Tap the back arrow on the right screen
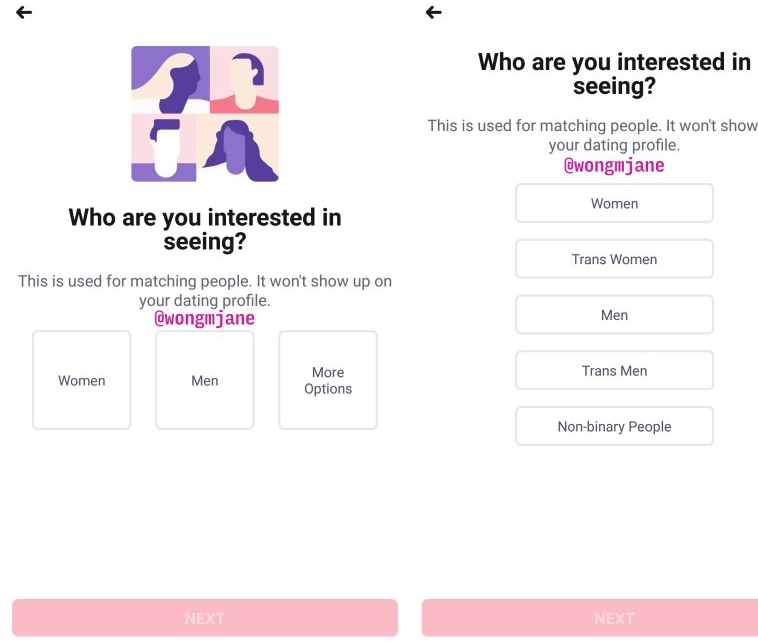This screenshot has height=642, width=758. pos(433,12)
